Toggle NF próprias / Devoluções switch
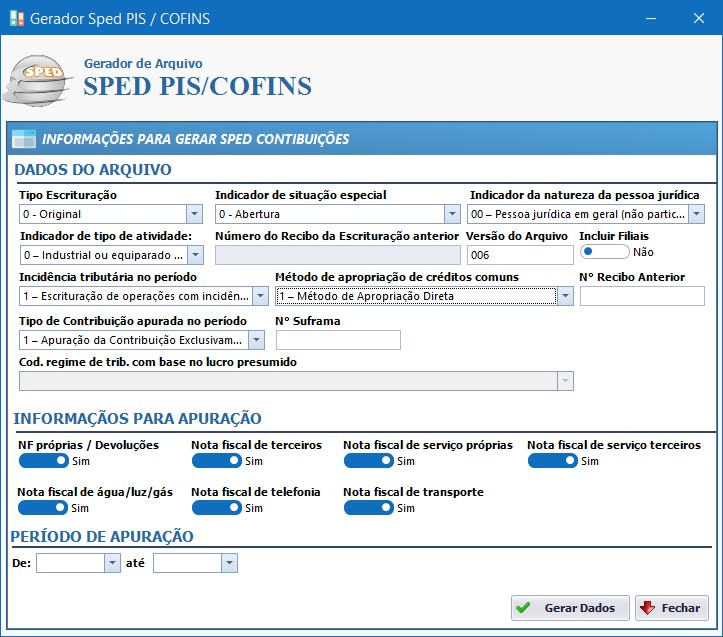Screen dimensions: 723x637 (x=44, y=461)
